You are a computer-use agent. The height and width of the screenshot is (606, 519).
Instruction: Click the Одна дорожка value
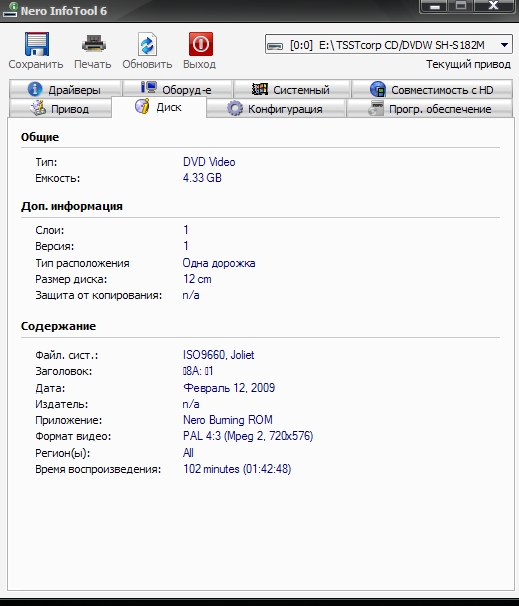pyautogui.click(x=219, y=263)
